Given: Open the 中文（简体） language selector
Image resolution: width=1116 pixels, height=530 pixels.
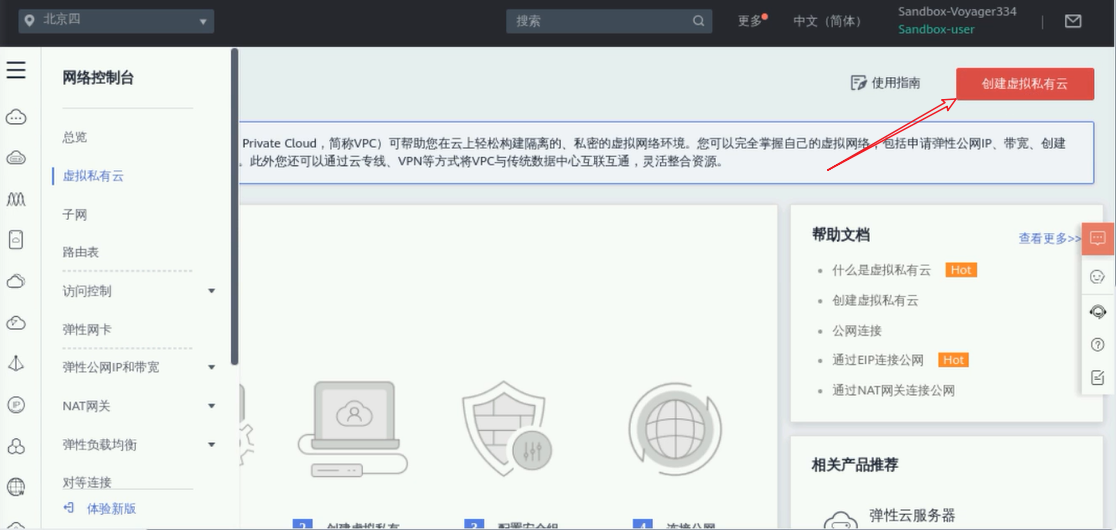Looking at the screenshot, I should tap(827, 21).
